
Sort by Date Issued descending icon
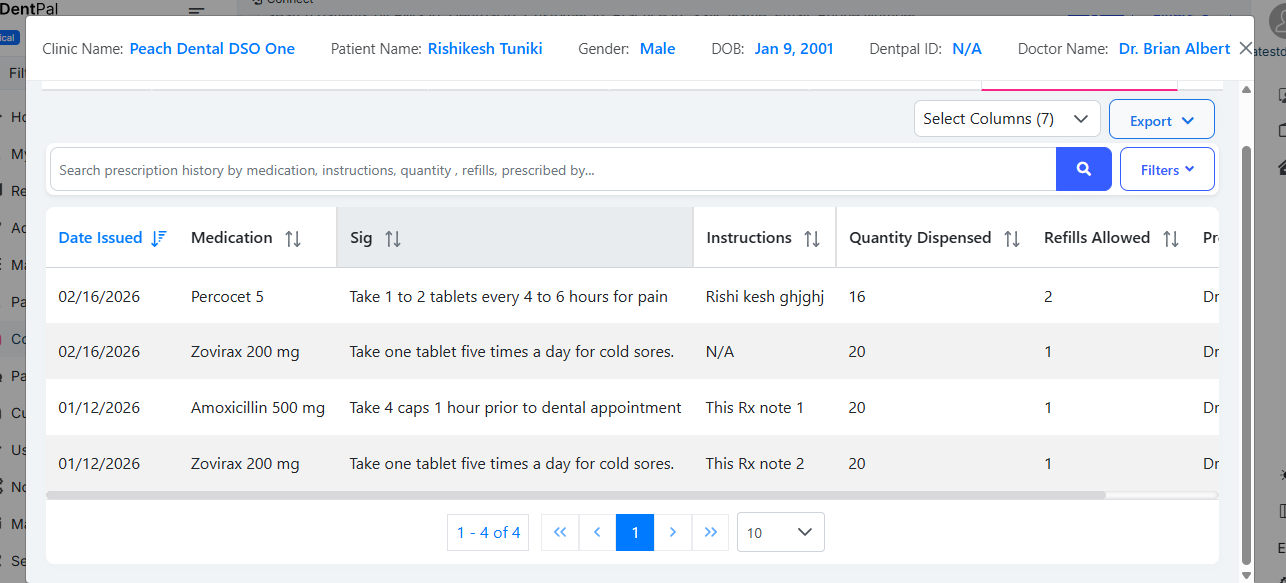tap(158, 238)
